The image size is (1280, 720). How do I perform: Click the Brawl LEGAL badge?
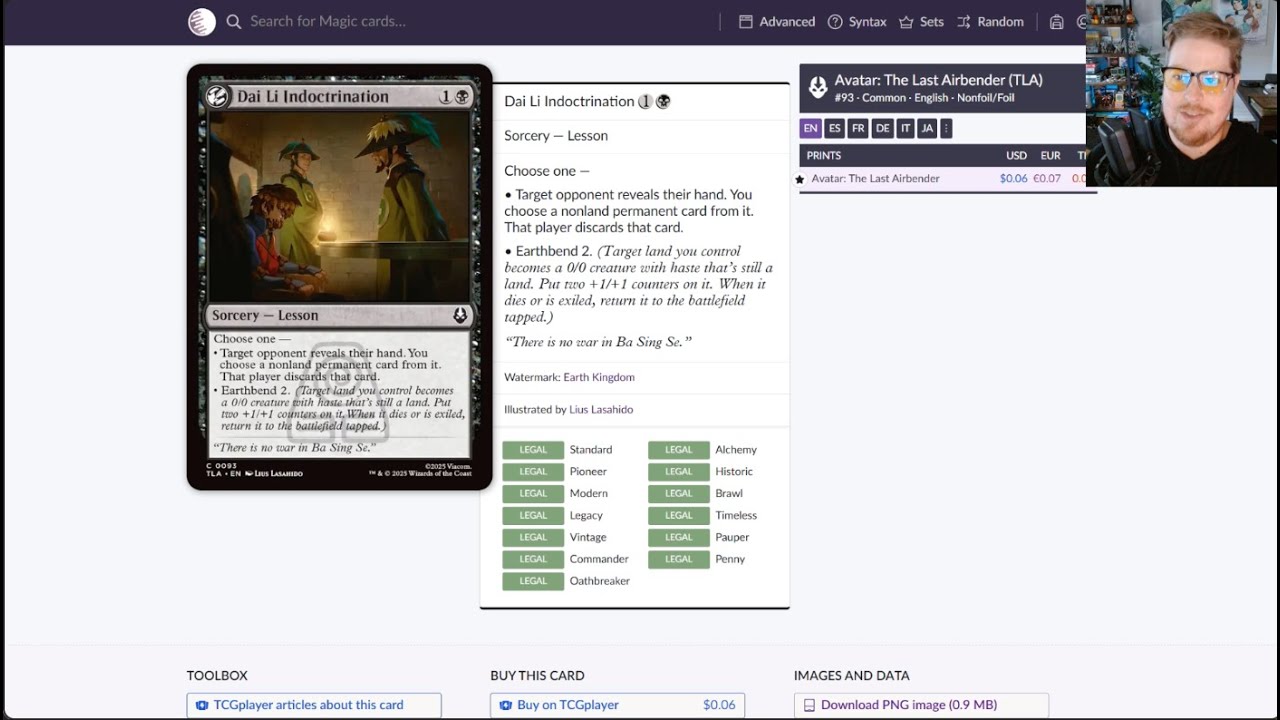[x=679, y=494]
